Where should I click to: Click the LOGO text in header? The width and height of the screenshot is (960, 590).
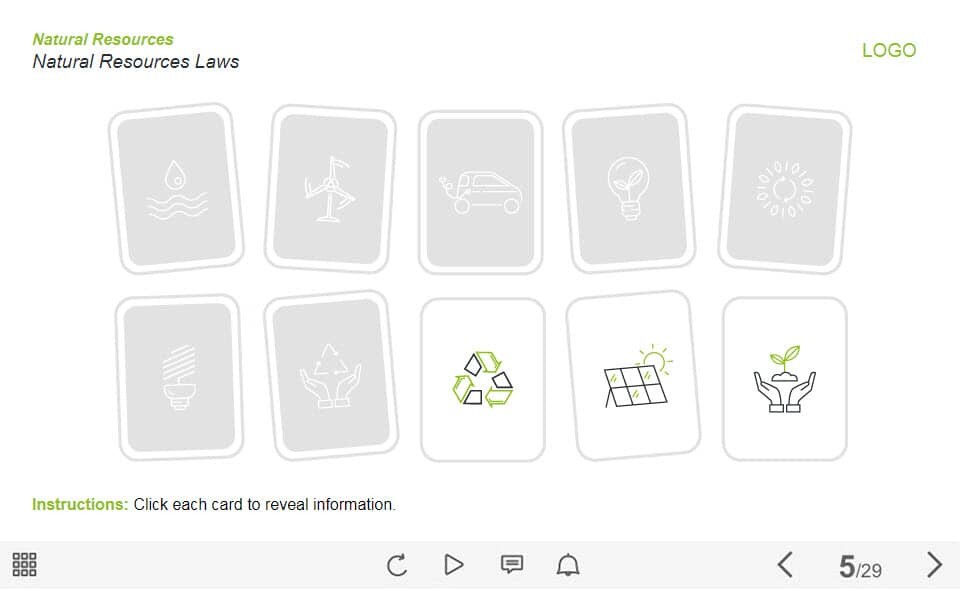pos(889,50)
